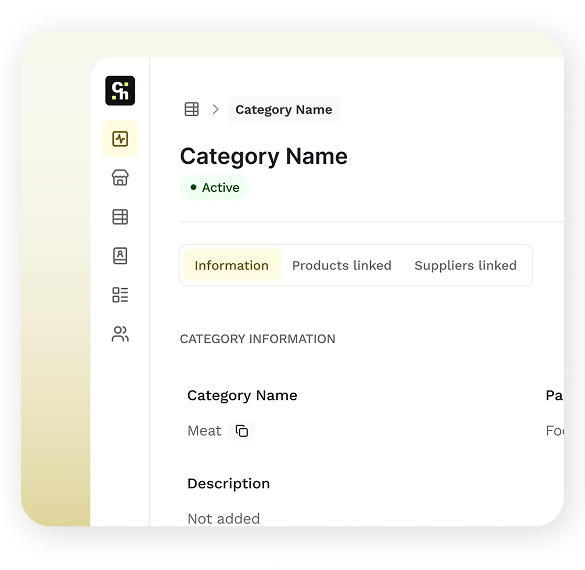
Task: Open the users icon in sidebar
Action: (x=120, y=334)
